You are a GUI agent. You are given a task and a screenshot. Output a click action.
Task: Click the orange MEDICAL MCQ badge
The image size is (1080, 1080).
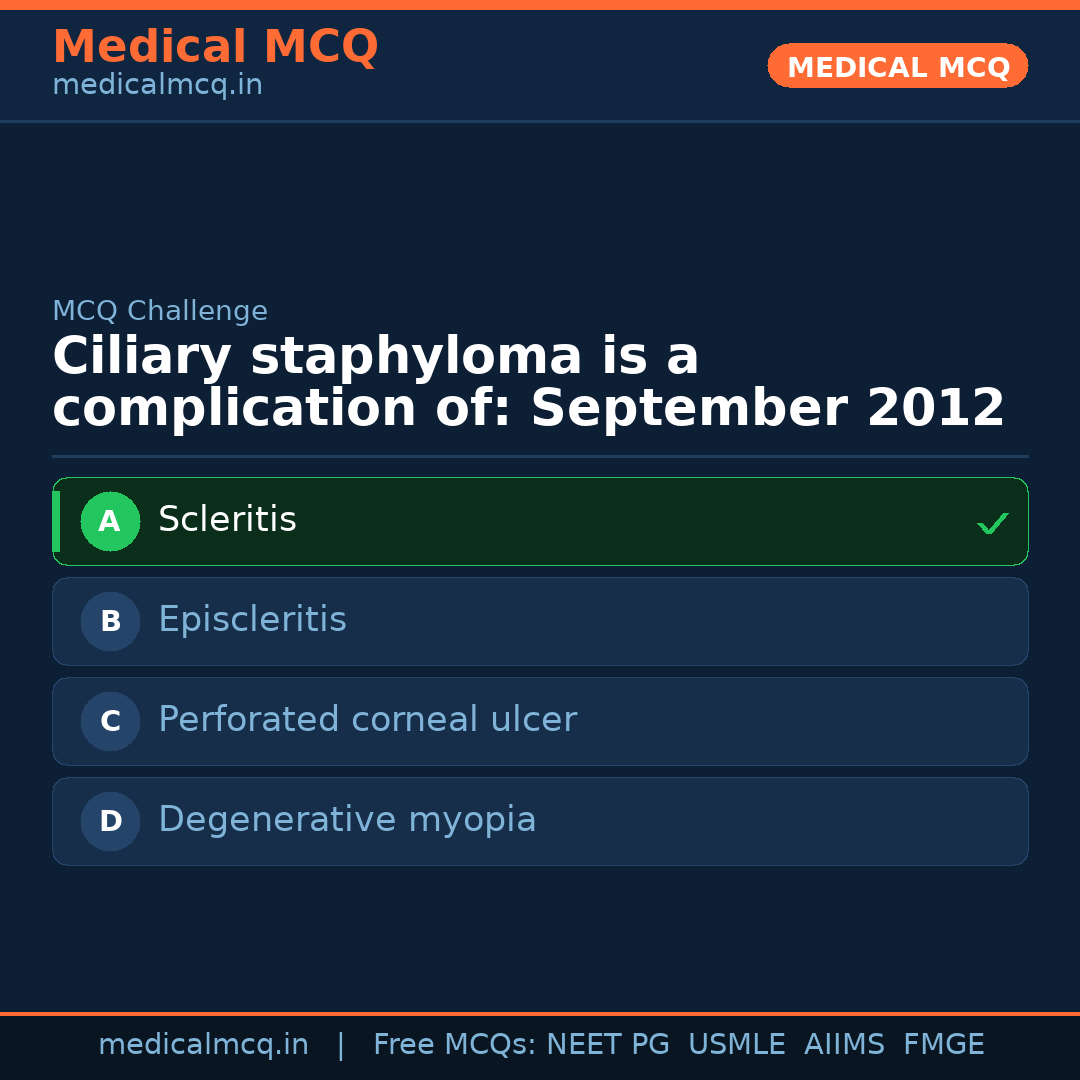coord(897,66)
